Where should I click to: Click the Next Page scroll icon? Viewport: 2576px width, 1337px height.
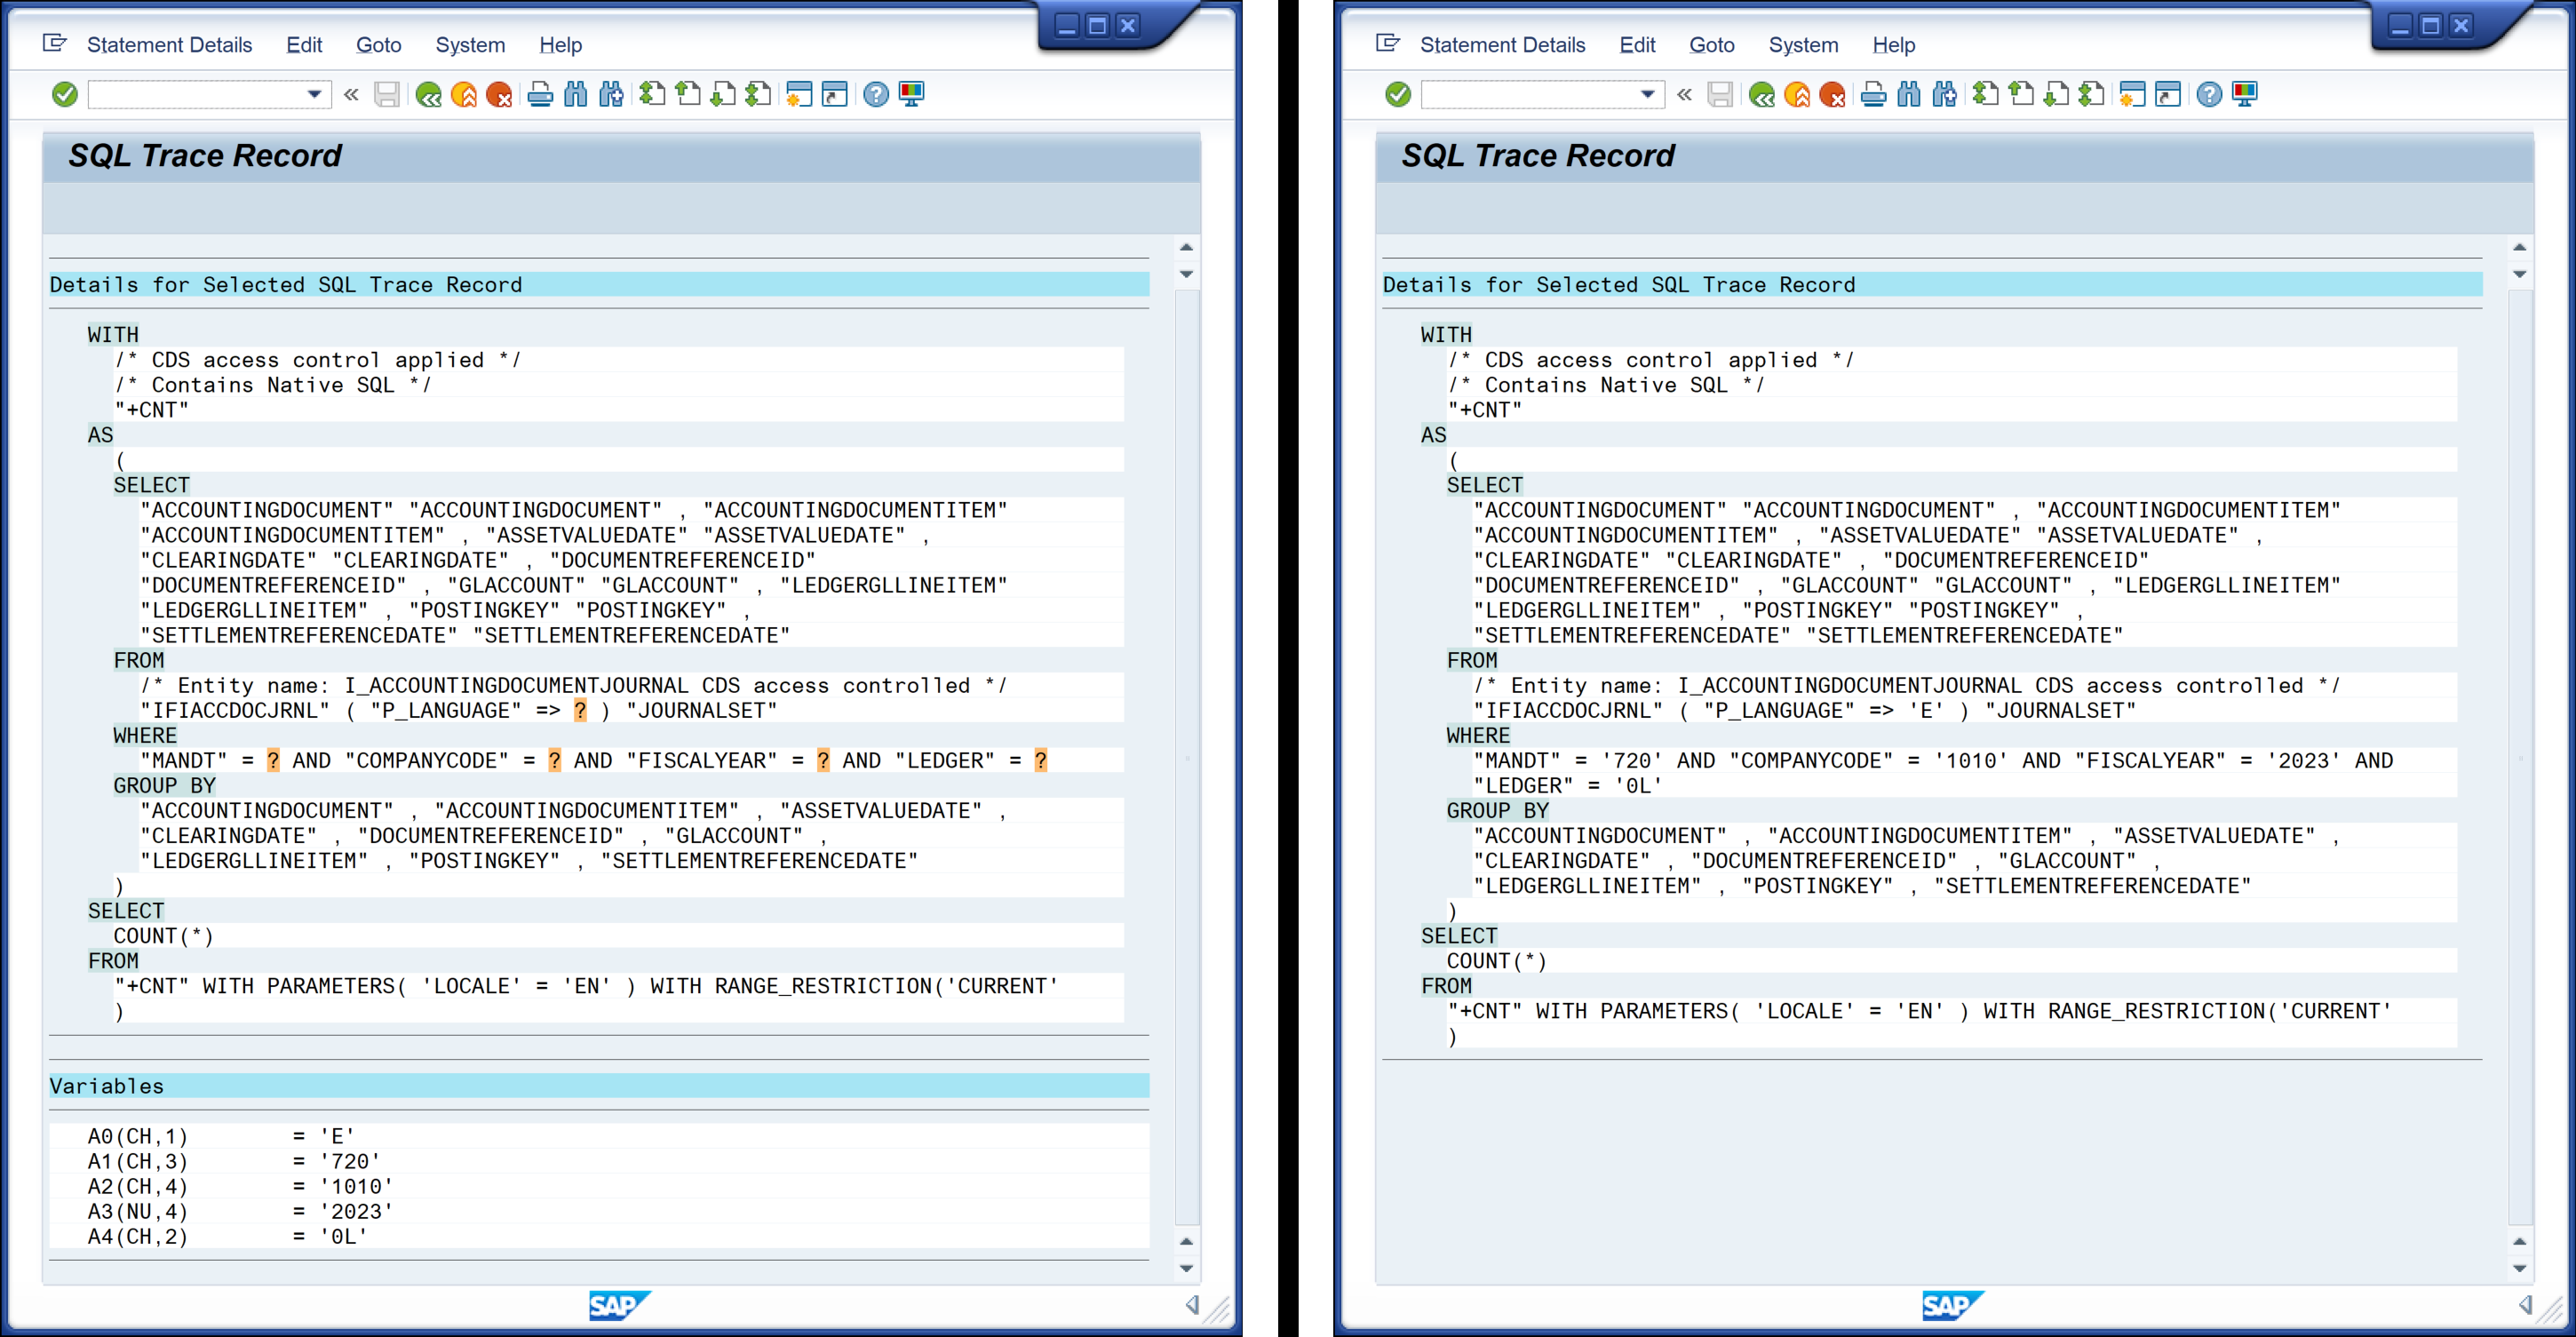click(724, 95)
